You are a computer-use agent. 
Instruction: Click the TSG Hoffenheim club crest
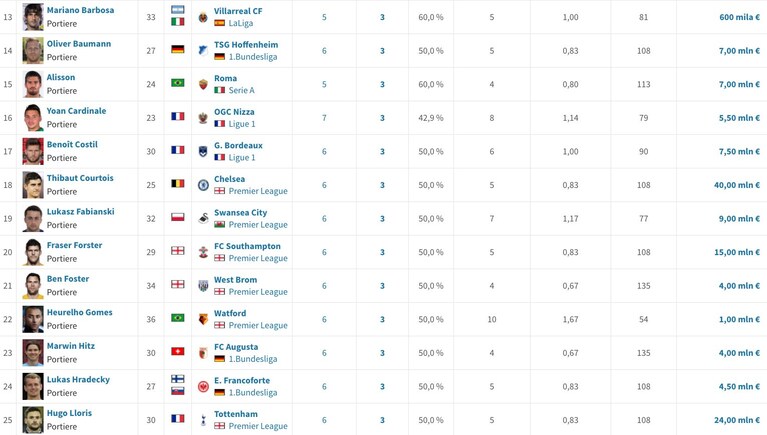point(203,50)
